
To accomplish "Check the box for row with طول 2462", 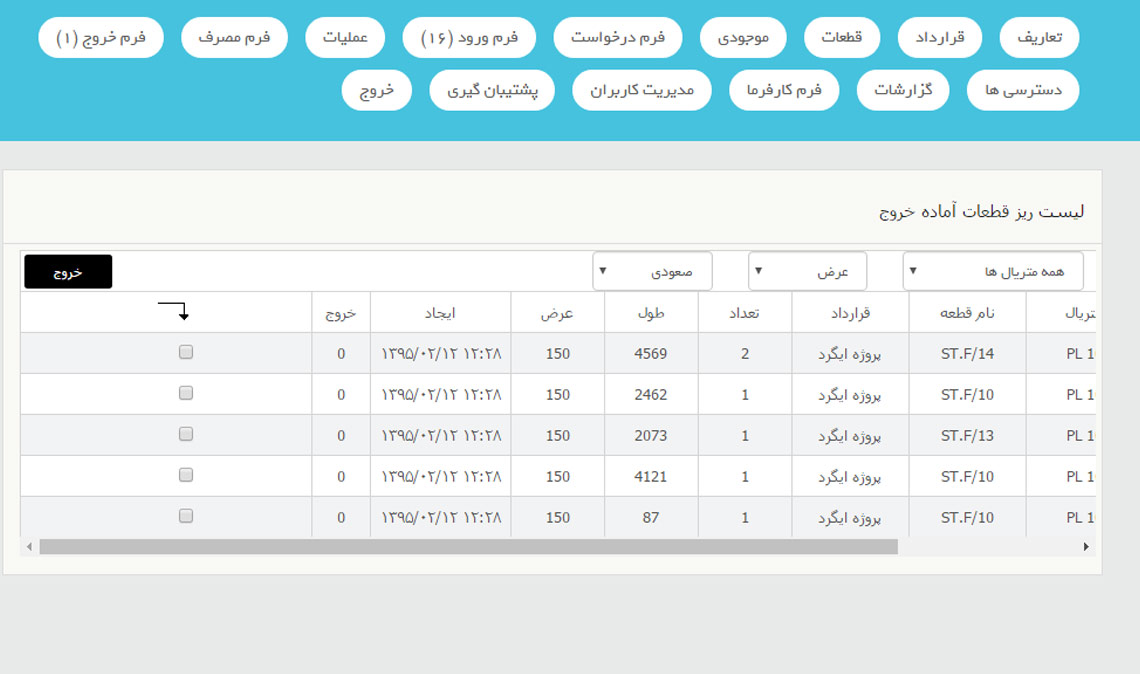I will click(186, 393).
